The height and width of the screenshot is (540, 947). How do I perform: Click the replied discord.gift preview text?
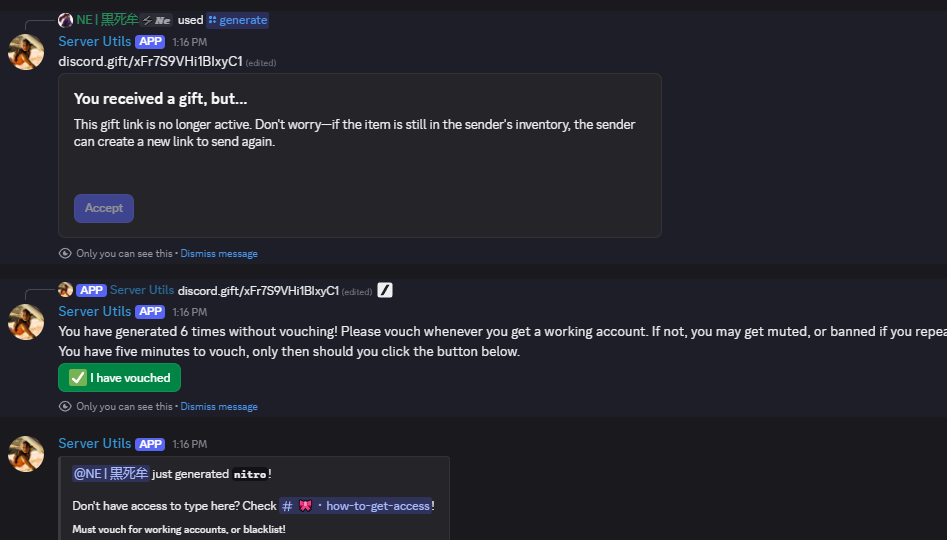click(x=258, y=290)
